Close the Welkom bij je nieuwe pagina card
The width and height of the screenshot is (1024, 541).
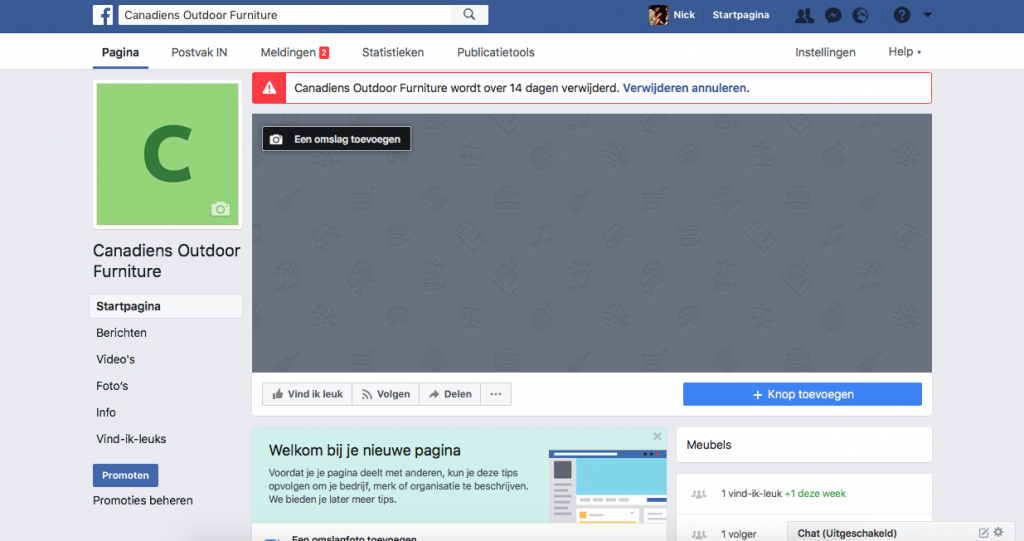[657, 436]
